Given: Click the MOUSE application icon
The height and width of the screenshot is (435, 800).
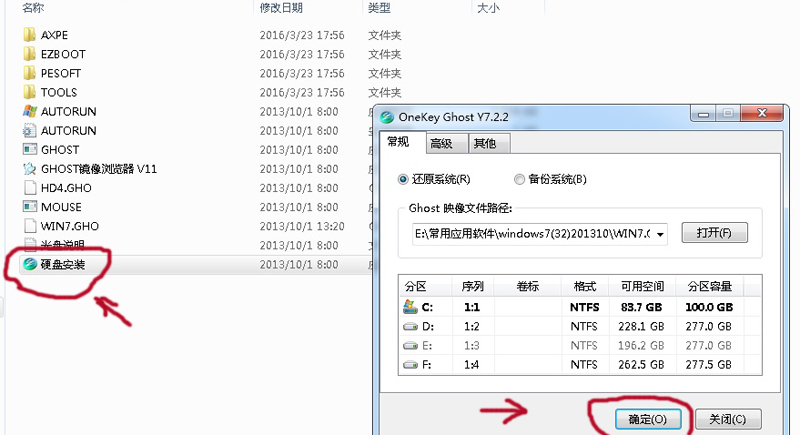Looking at the screenshot, I should pyautogui.click(x=30, y=207).
